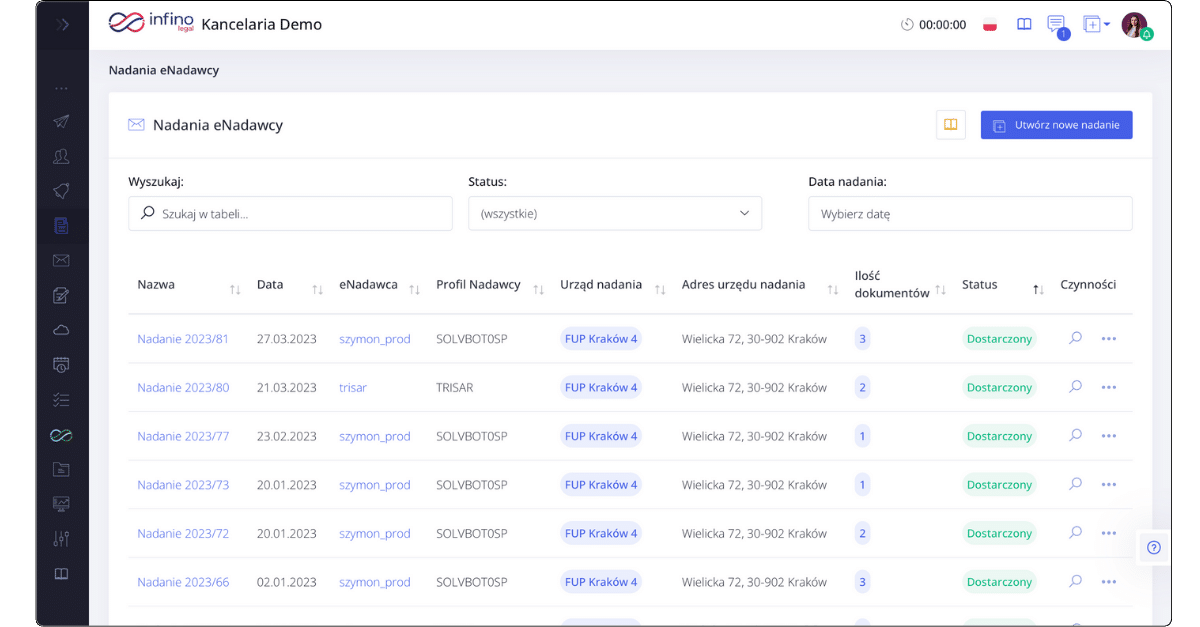Image resolution: width=1200 pixels, height=627 pixels.
Task: Preview Nadanie 2023/81 with magnifier icon
Action: point(1075,338)
